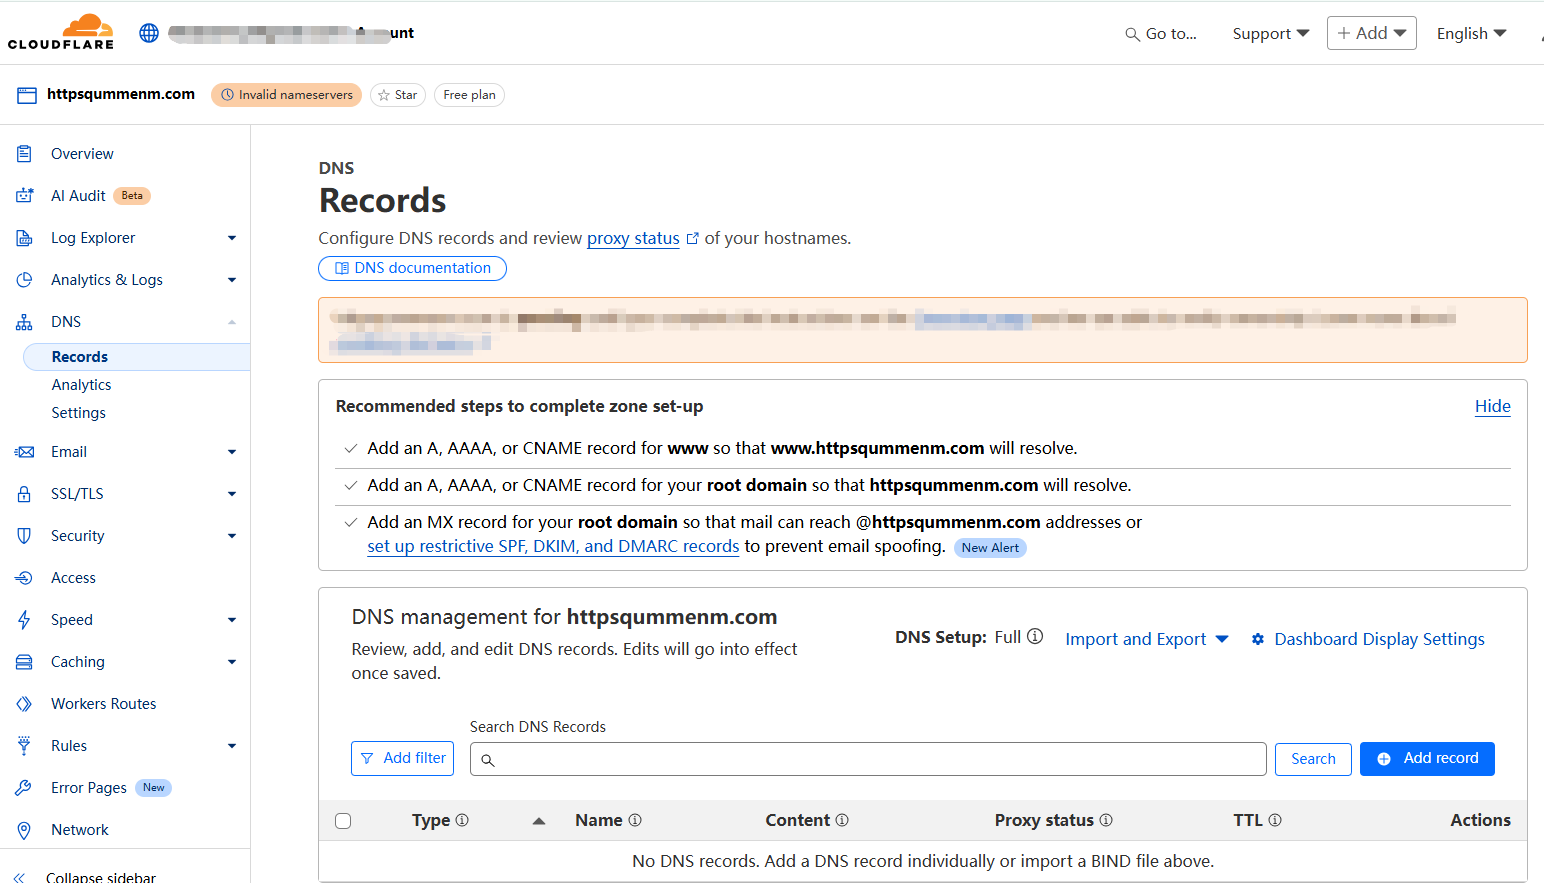The image size is (1544, 883).
Task: Expand the Log Explorer menu
Action: pyautogui.click(x=232, y=238)
